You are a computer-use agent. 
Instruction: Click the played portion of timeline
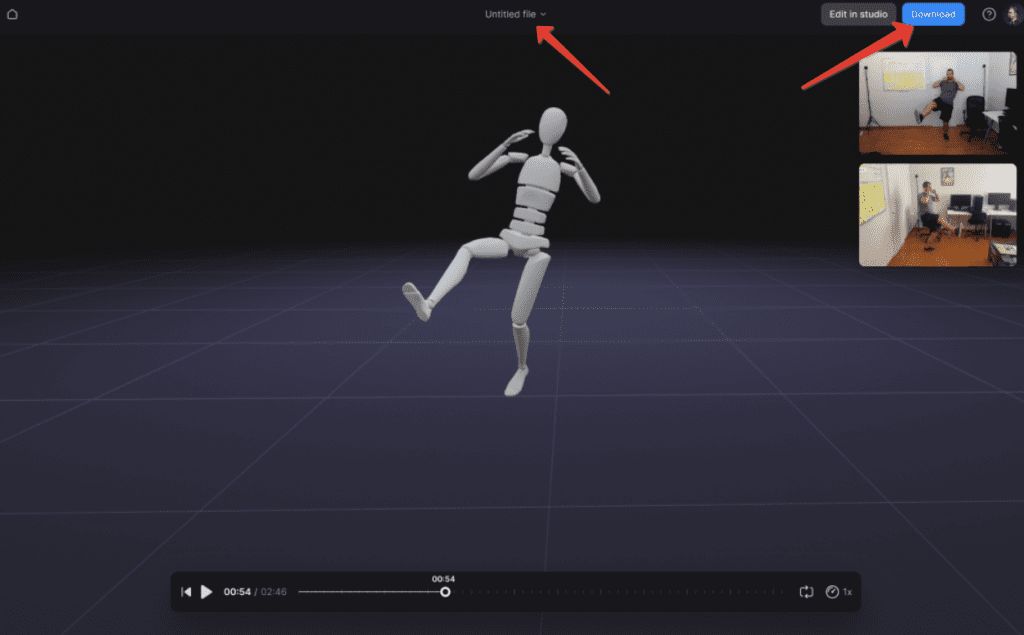click(370, 592)
